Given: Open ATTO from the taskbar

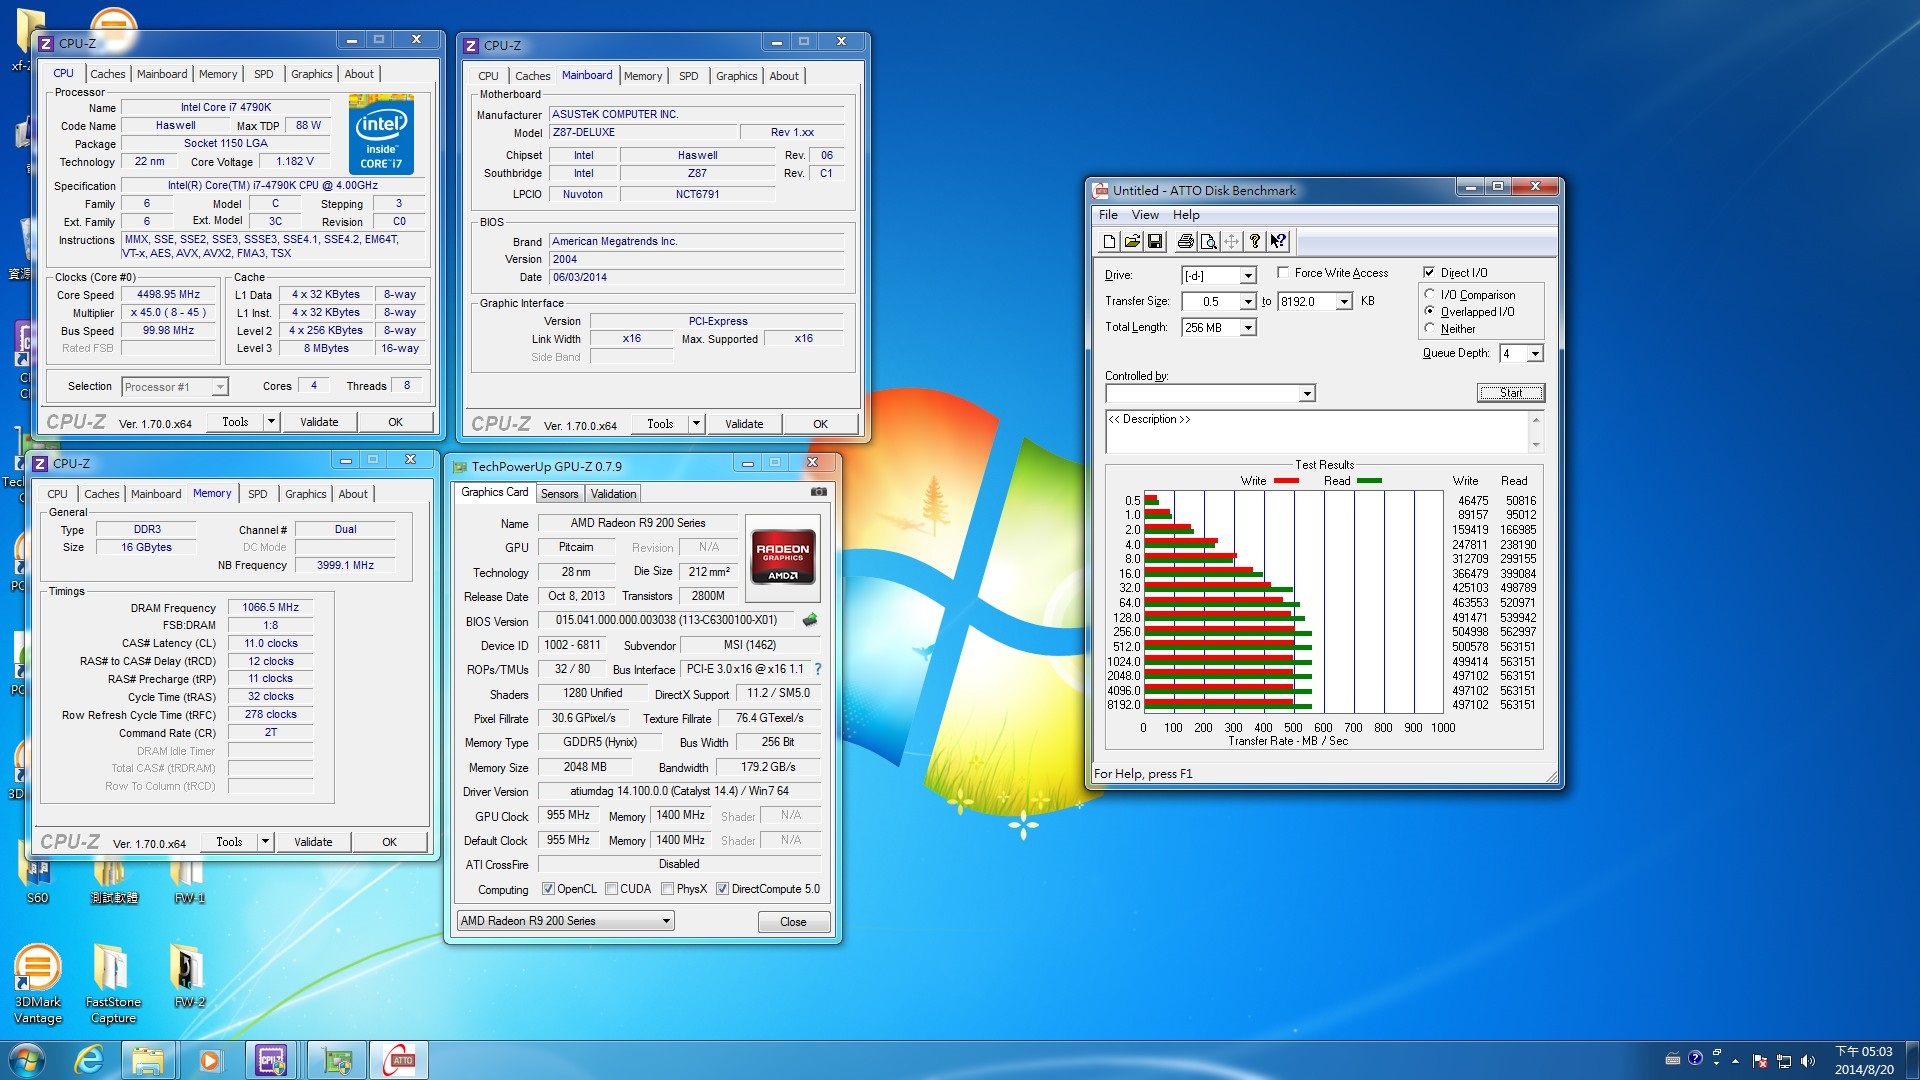Looking at the screenshot, I should click(x=399, y=1060).
